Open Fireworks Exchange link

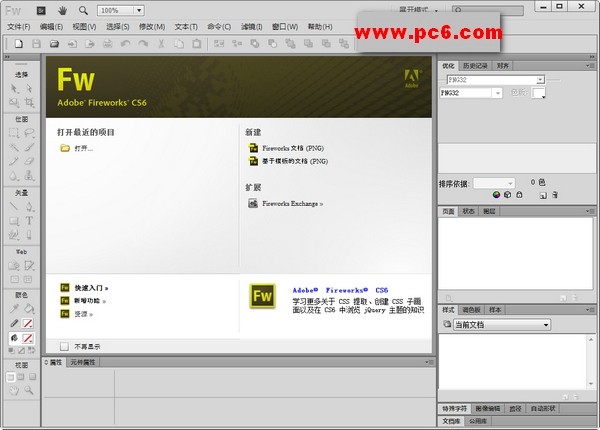coord(293,204)
